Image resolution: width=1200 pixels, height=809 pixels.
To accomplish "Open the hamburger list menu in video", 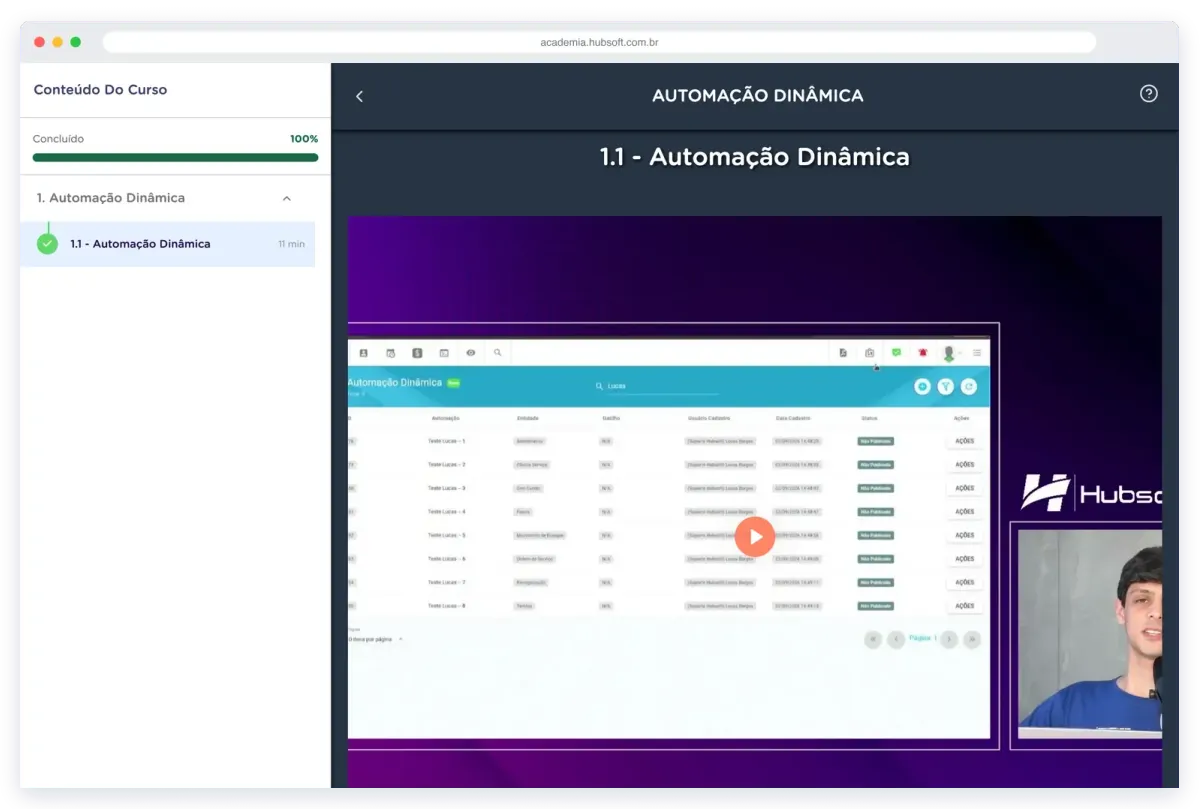I will point(977,353).
